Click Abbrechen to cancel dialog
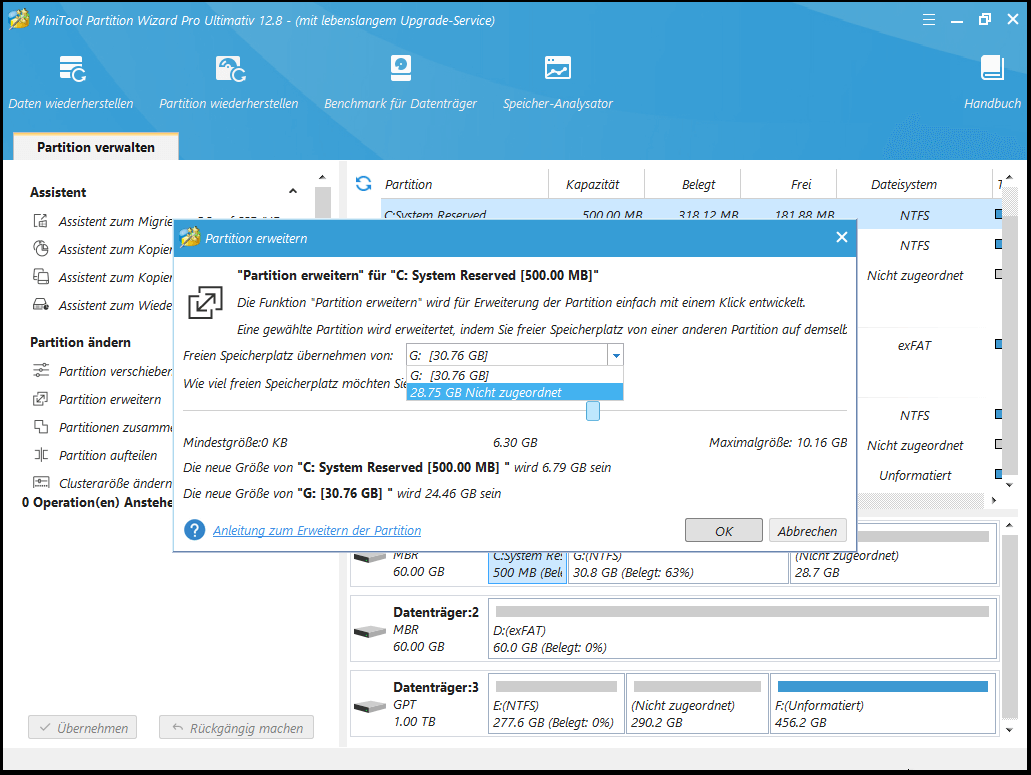The width and height of the screenshot is (1031, 775). [x=807, y=530]
